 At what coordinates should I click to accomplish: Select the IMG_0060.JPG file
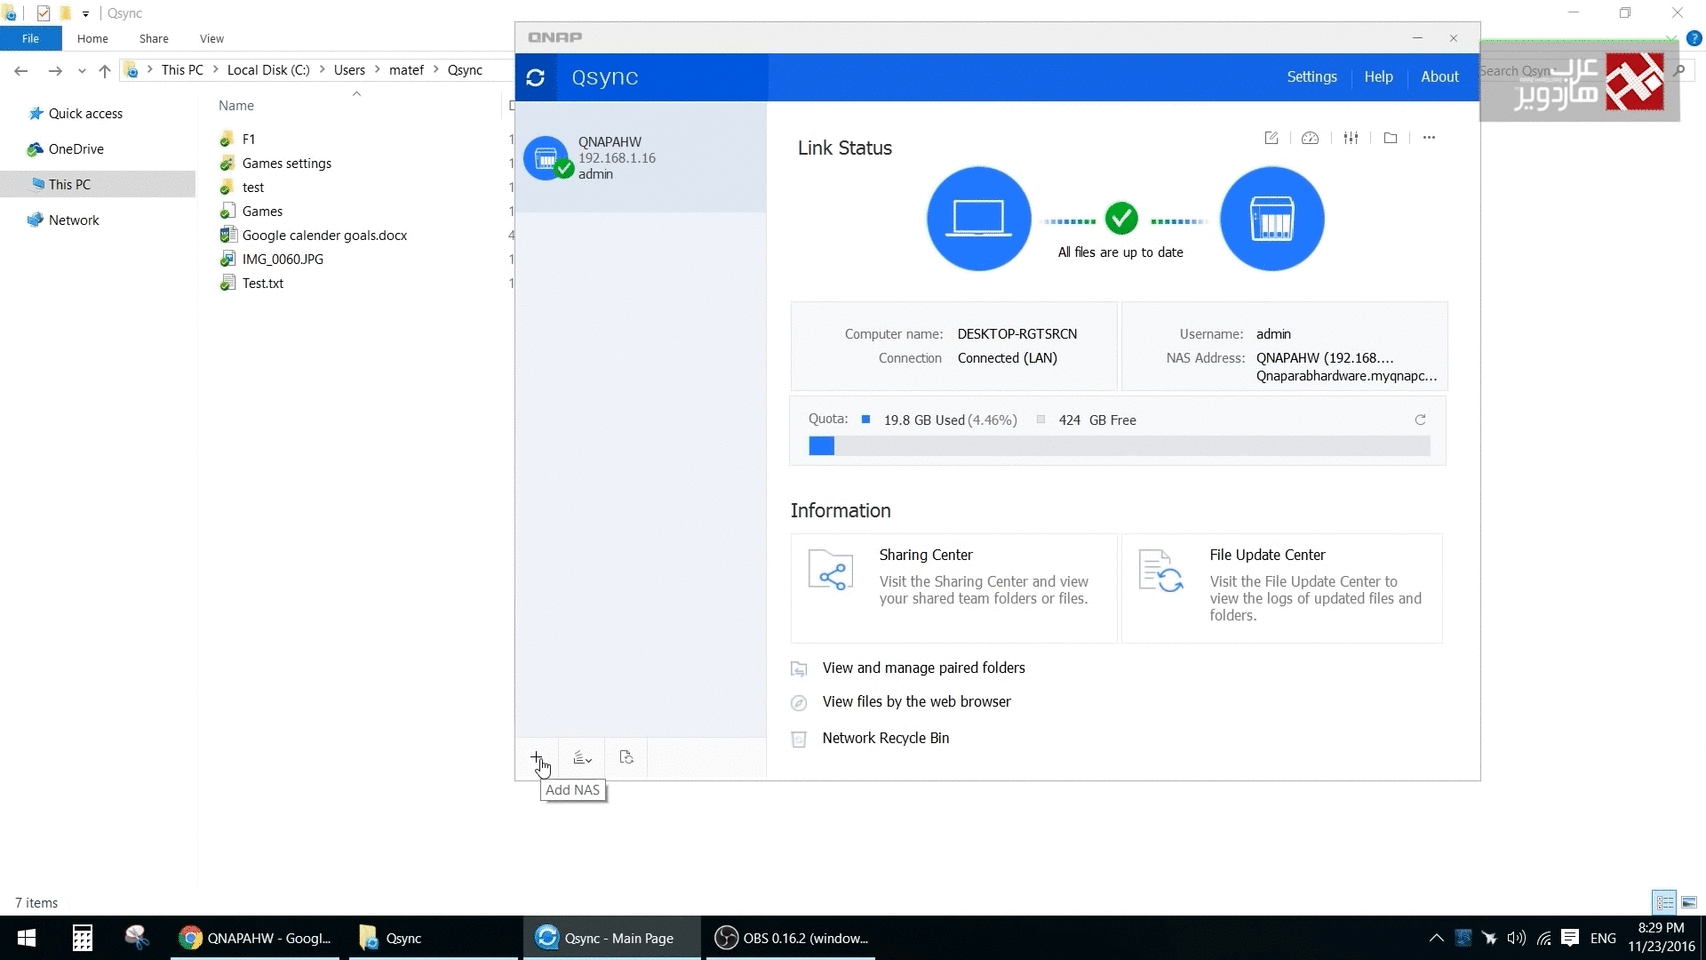click(282, 259)
